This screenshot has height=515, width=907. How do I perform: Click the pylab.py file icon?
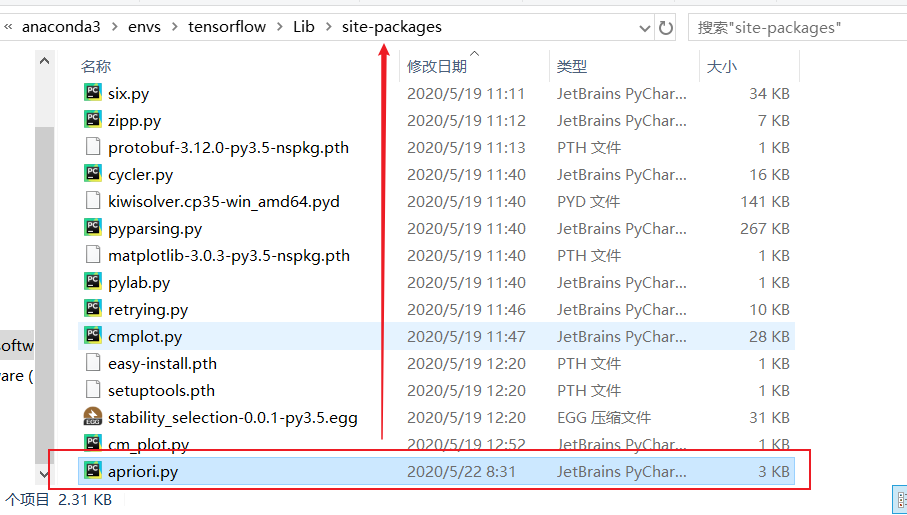[x=93, y=282]
